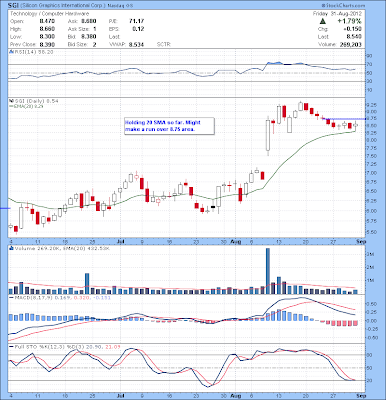Click the Volume value 269,203

coord(351,44)
